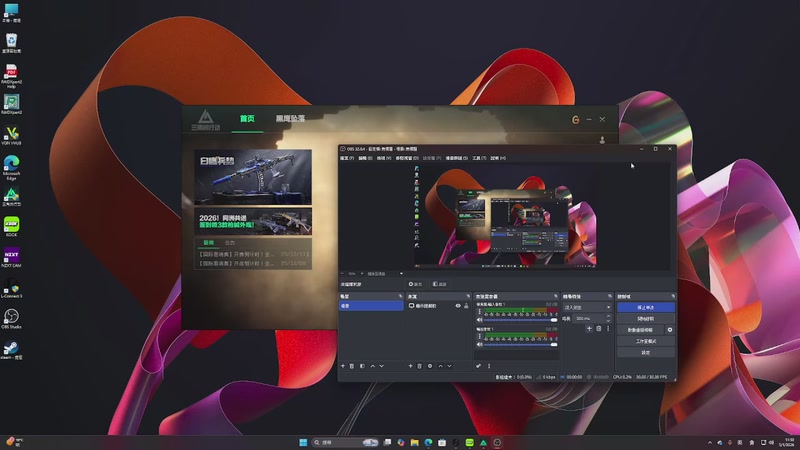Pop out the Scenes dock

click(x=401, y=296)
